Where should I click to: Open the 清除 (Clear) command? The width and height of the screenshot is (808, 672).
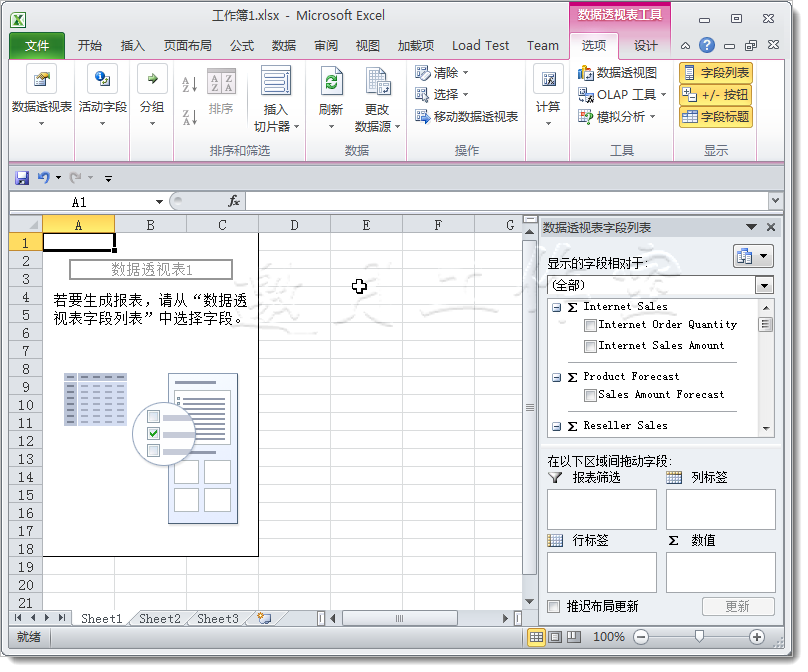[x=442, y=73]
